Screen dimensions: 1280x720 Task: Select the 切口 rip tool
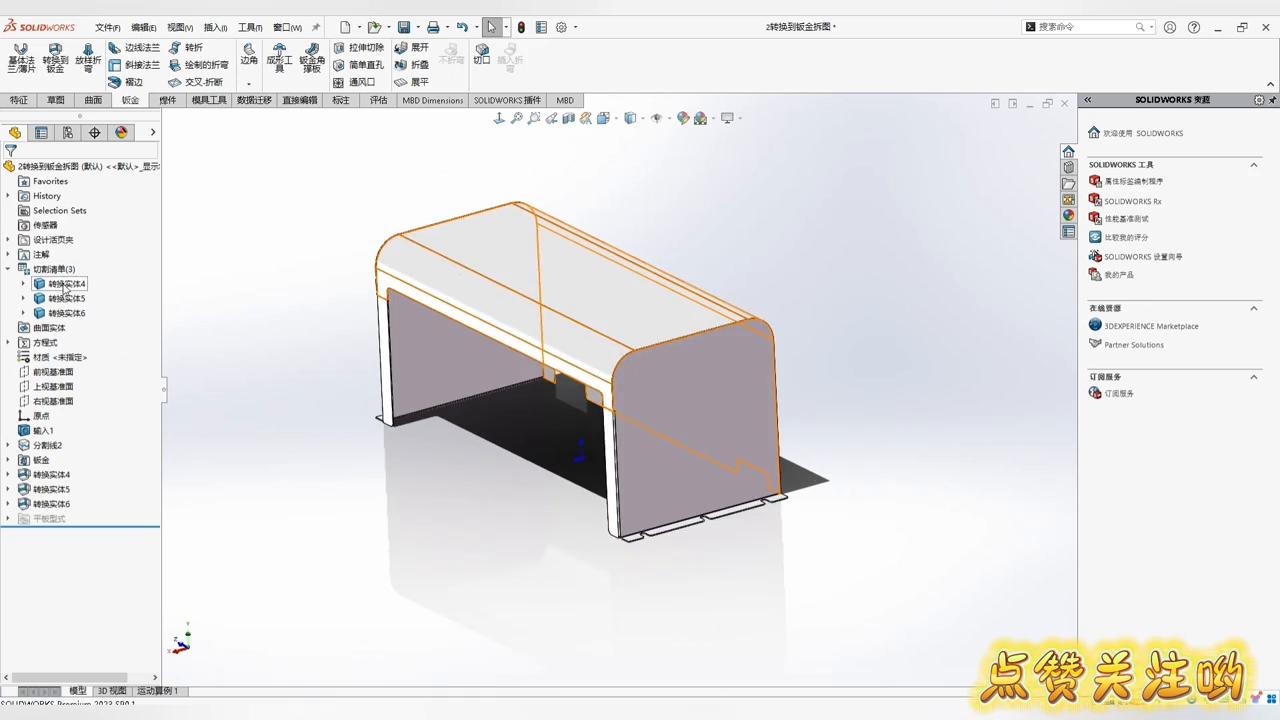482,54
